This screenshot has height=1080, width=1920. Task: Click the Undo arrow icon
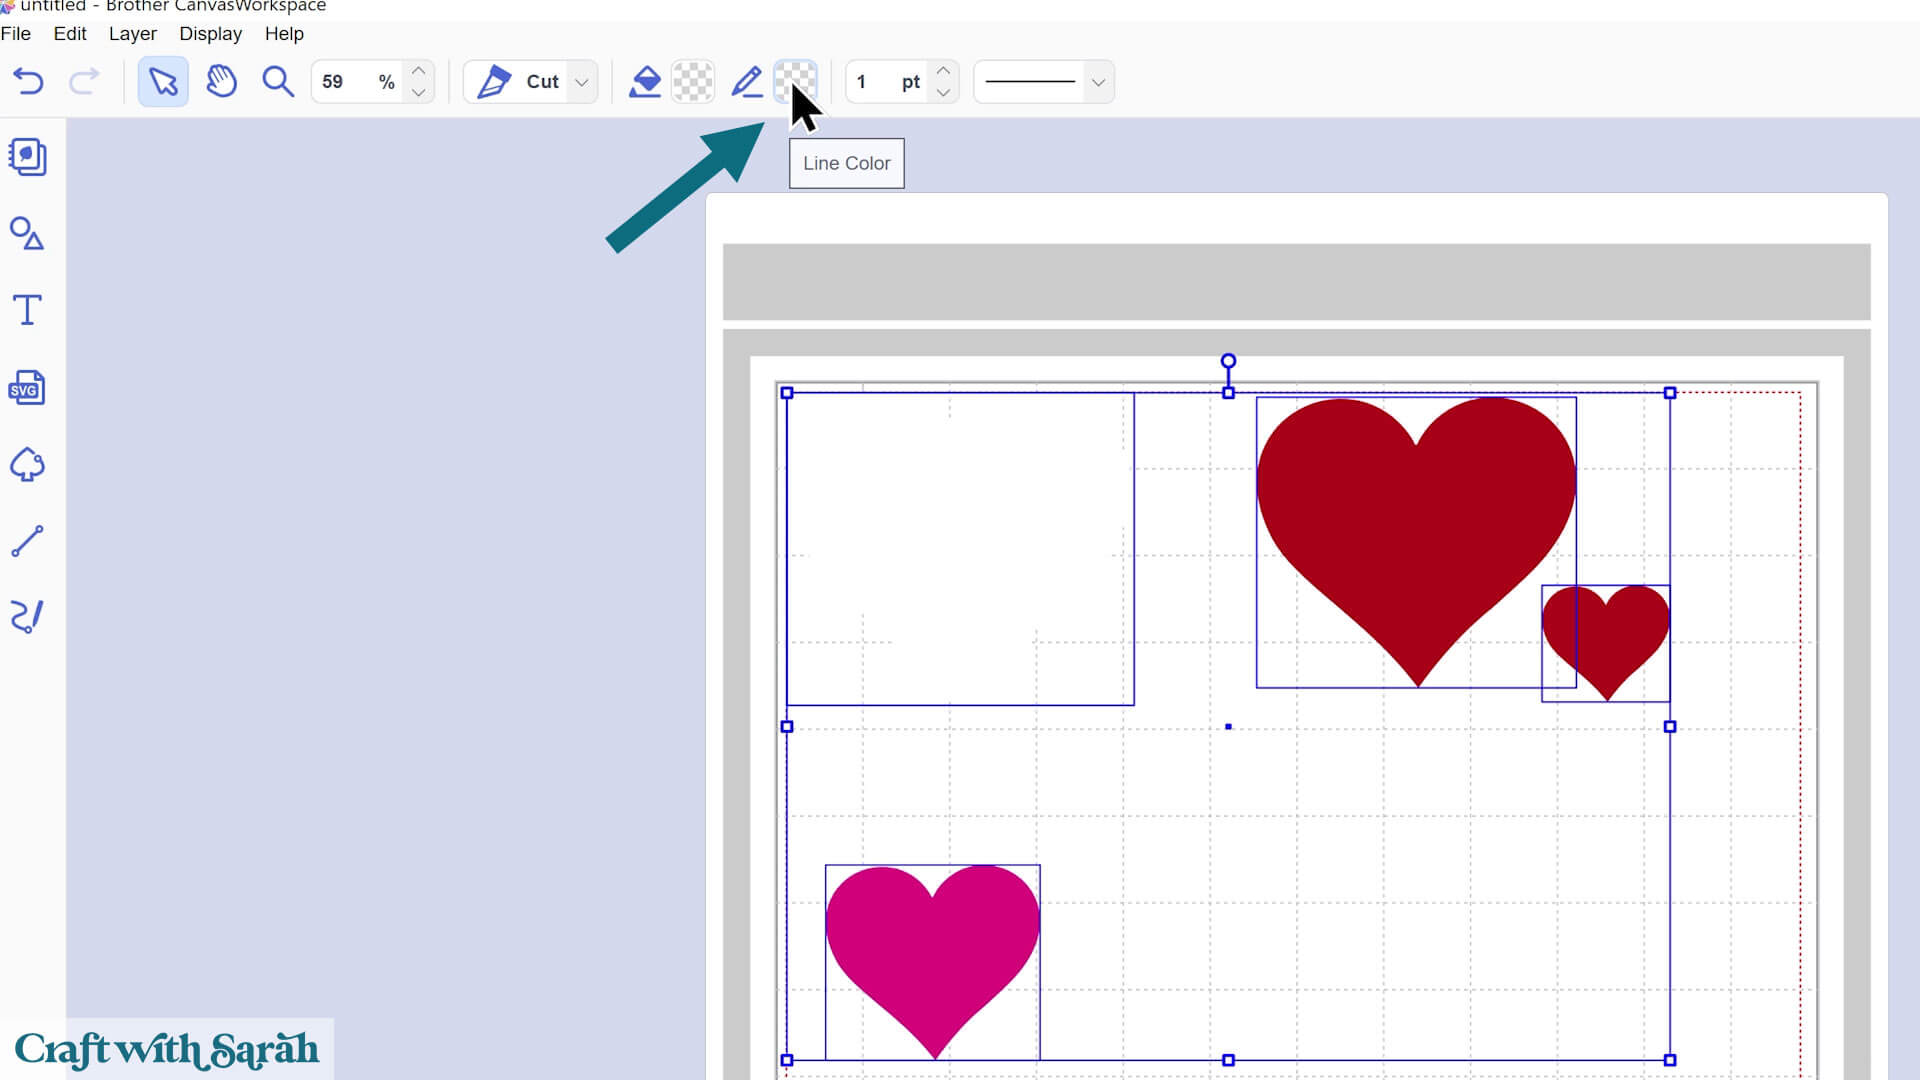(28, 82)
